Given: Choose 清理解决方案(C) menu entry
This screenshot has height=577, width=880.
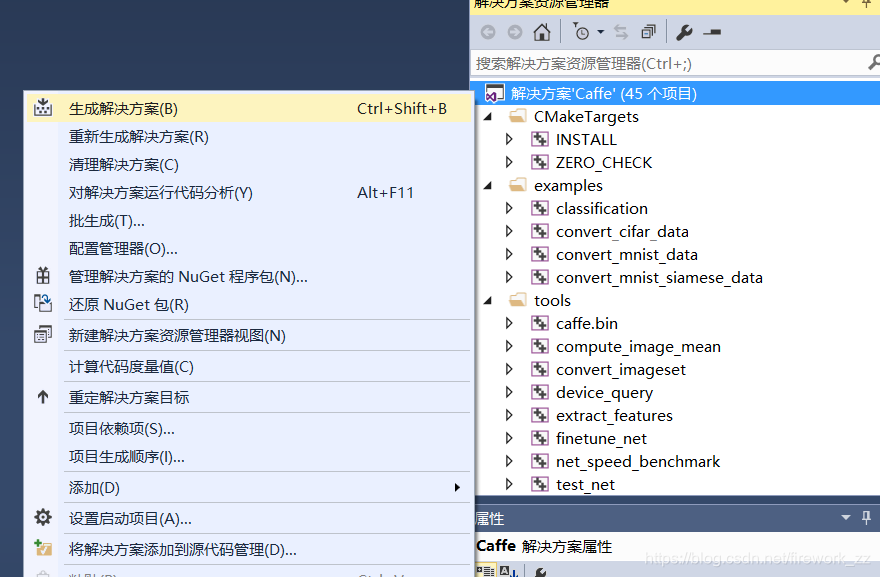Looking at the screenshot, I should coord(249,164).
